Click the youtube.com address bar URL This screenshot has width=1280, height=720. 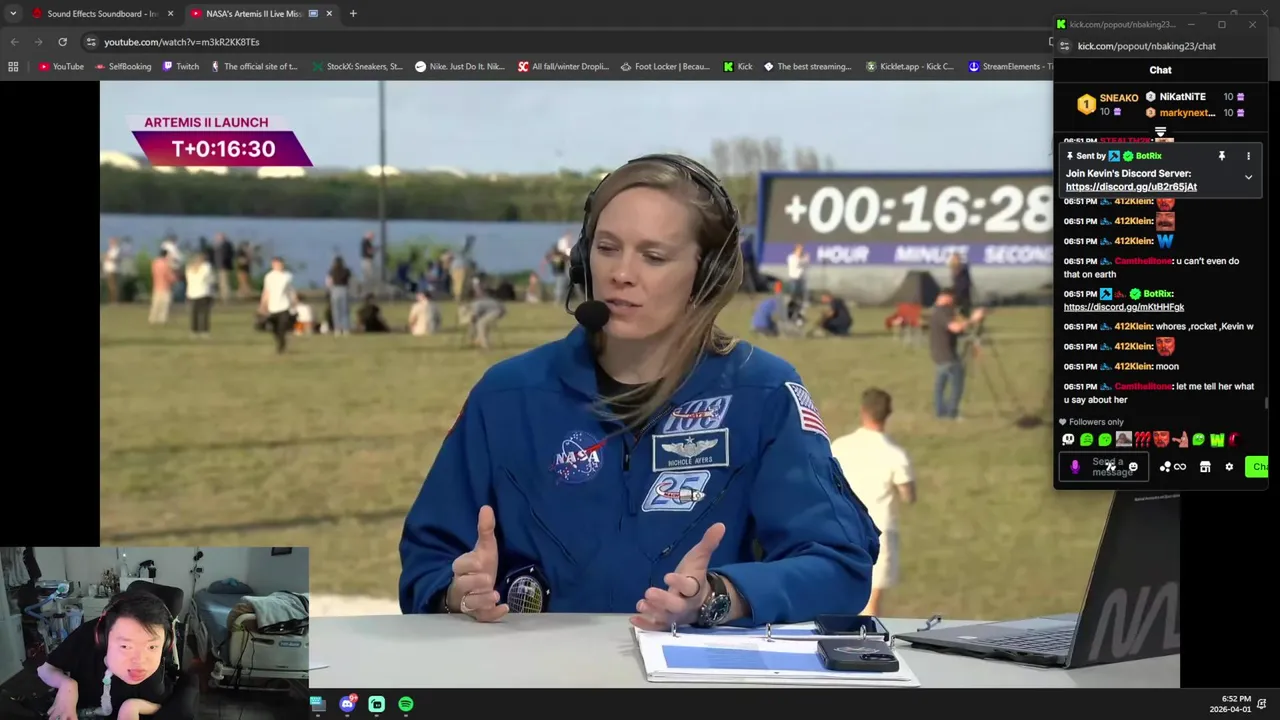pyautogui.click(x=181, y=42)
